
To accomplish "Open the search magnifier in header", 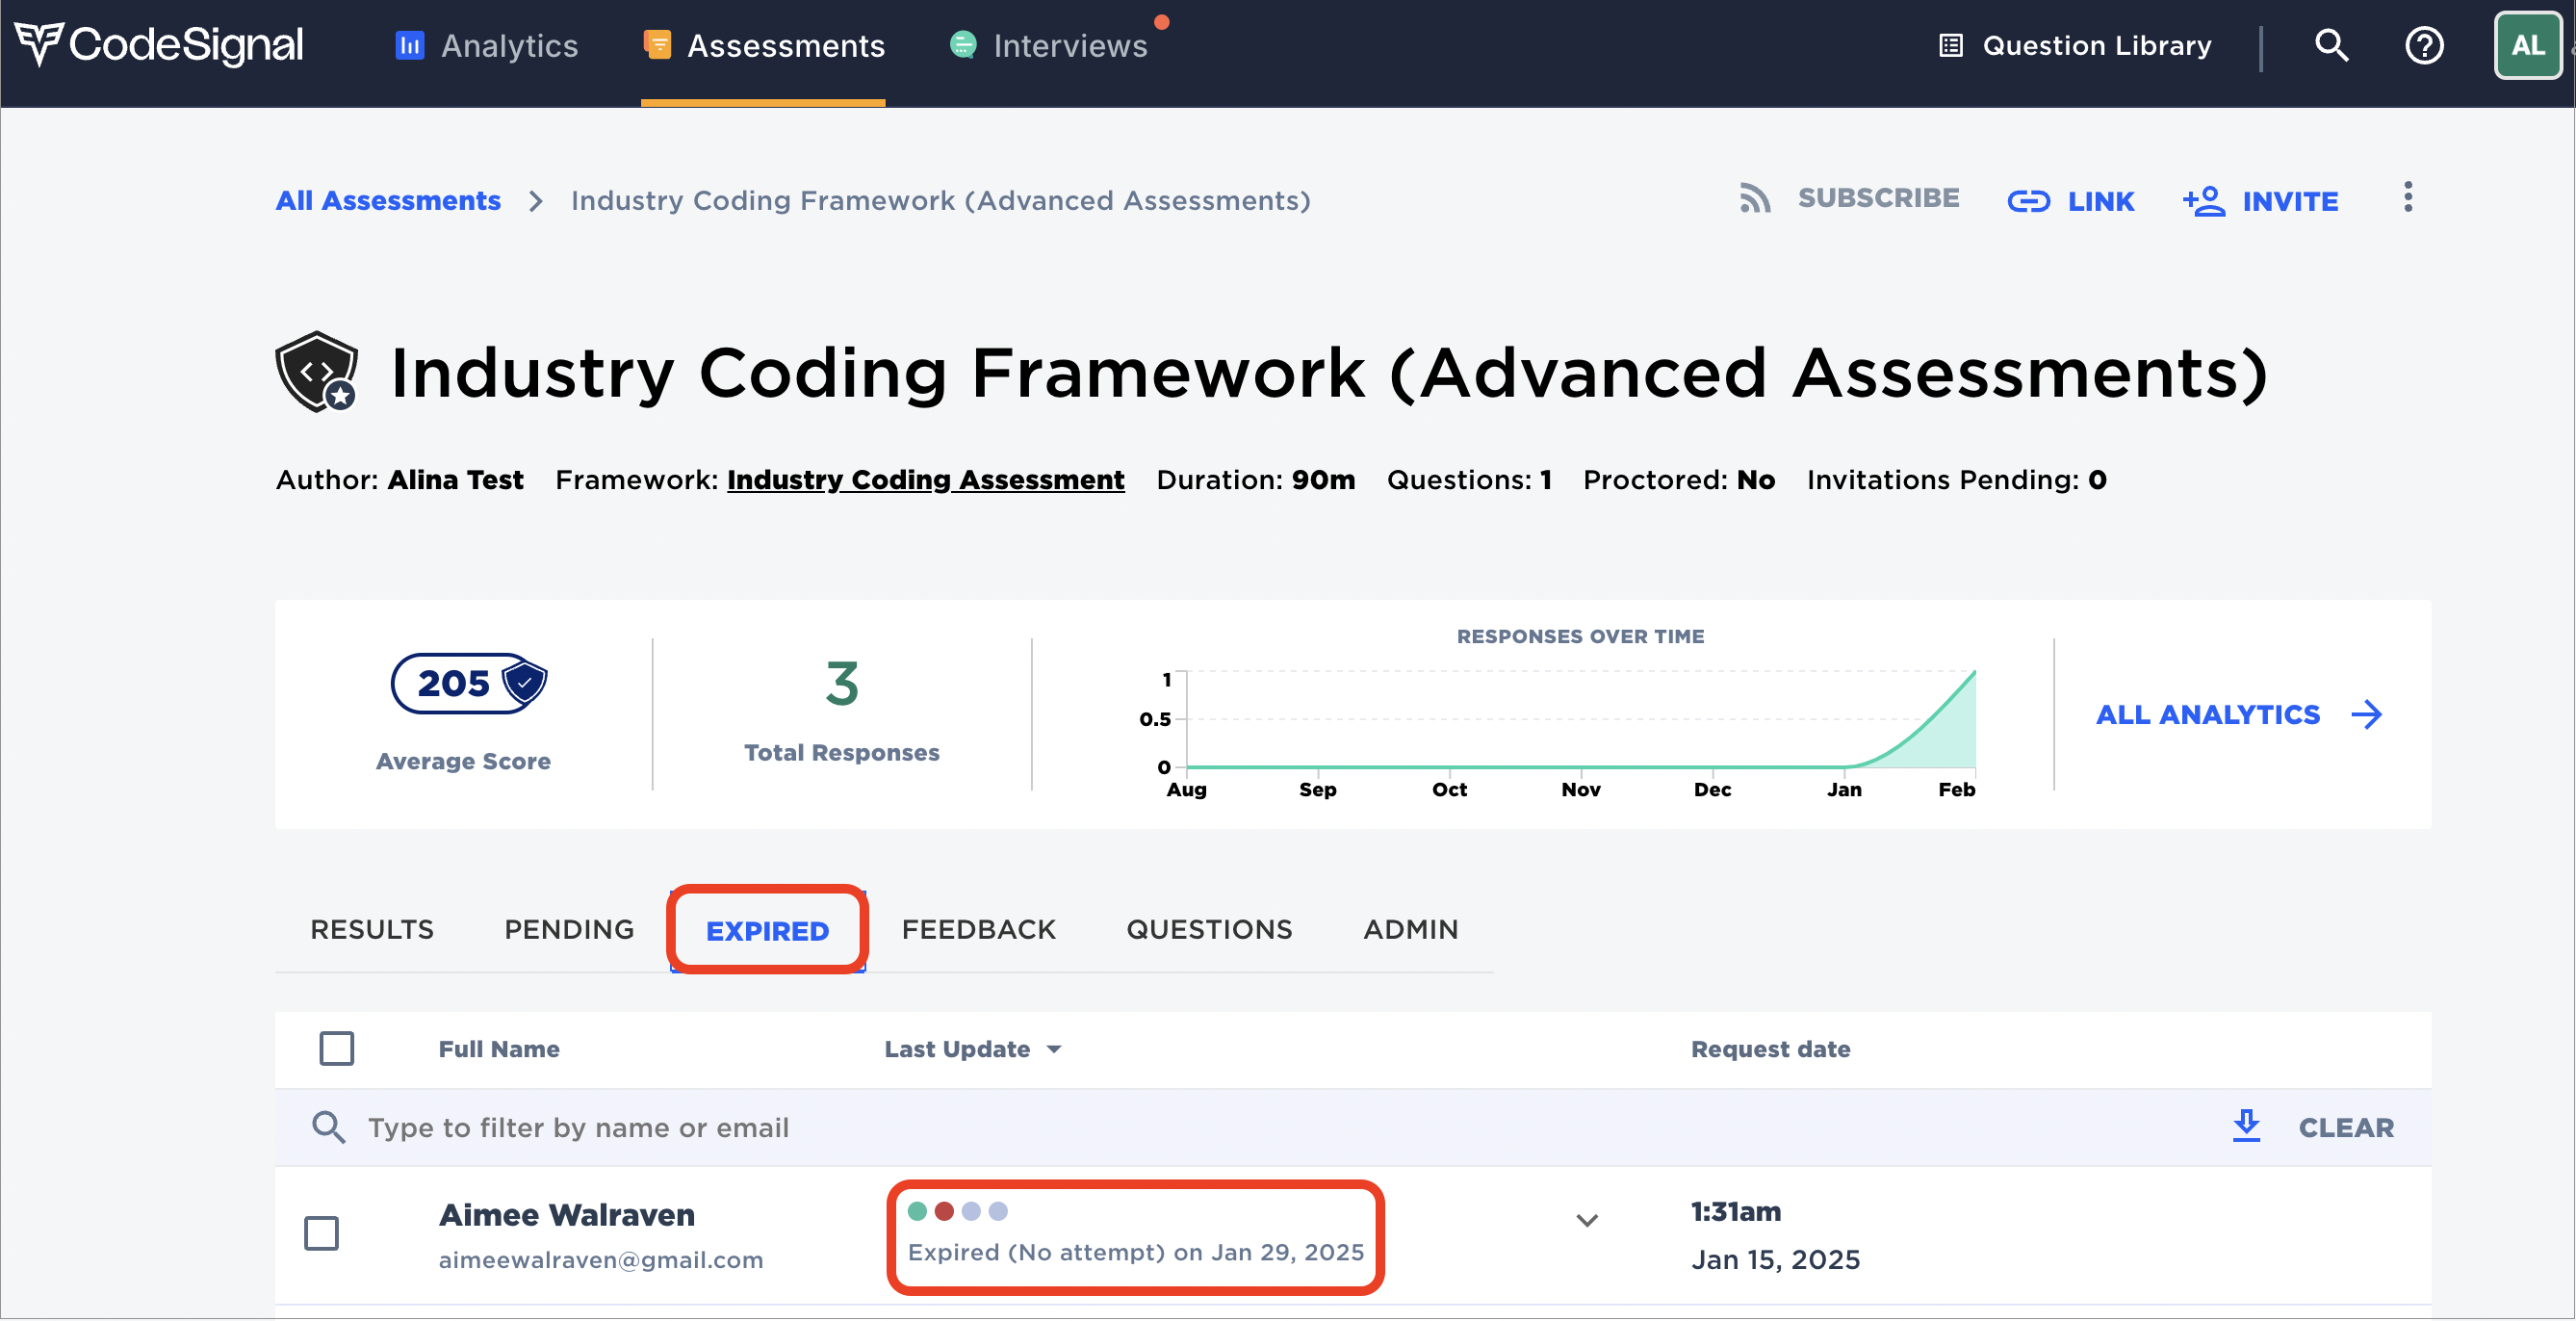I will click(2332, 45).
